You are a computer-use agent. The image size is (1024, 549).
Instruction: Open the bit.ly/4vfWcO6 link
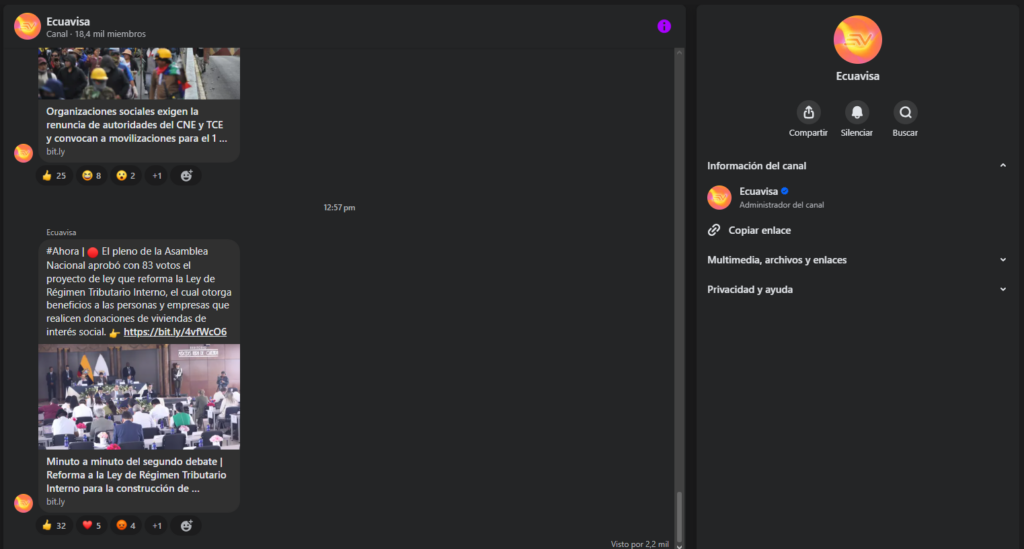click(175, 332)
